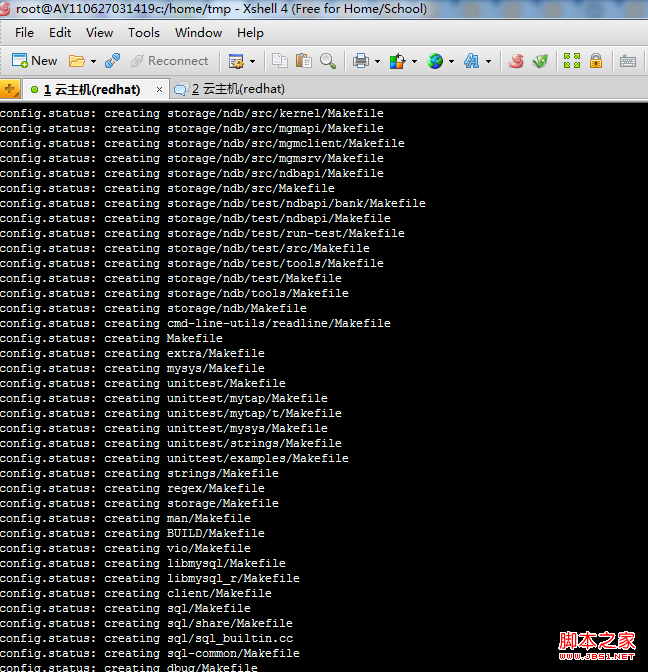Open the Window menu

click(x=198, y=32)
